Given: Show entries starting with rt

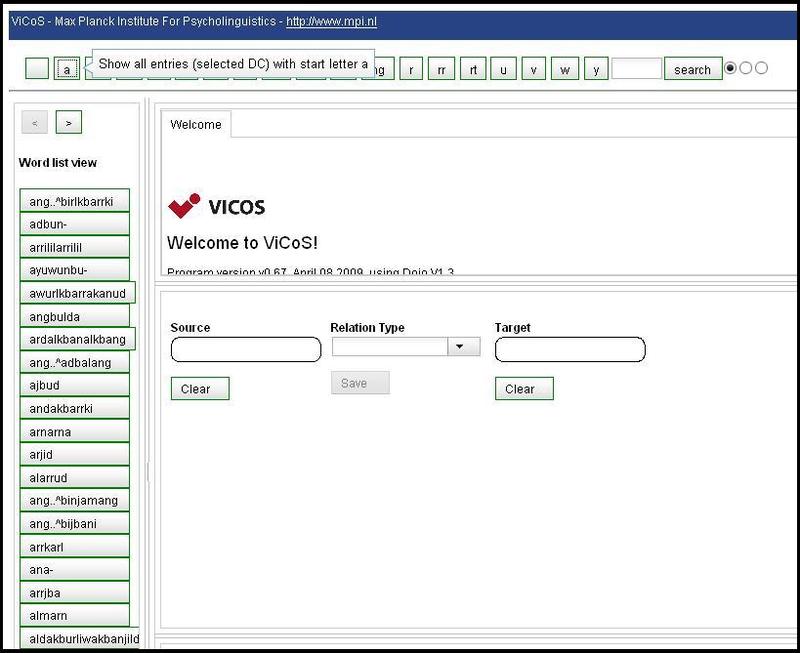Looking at the screenshot, I should click(x=473, y=68).
